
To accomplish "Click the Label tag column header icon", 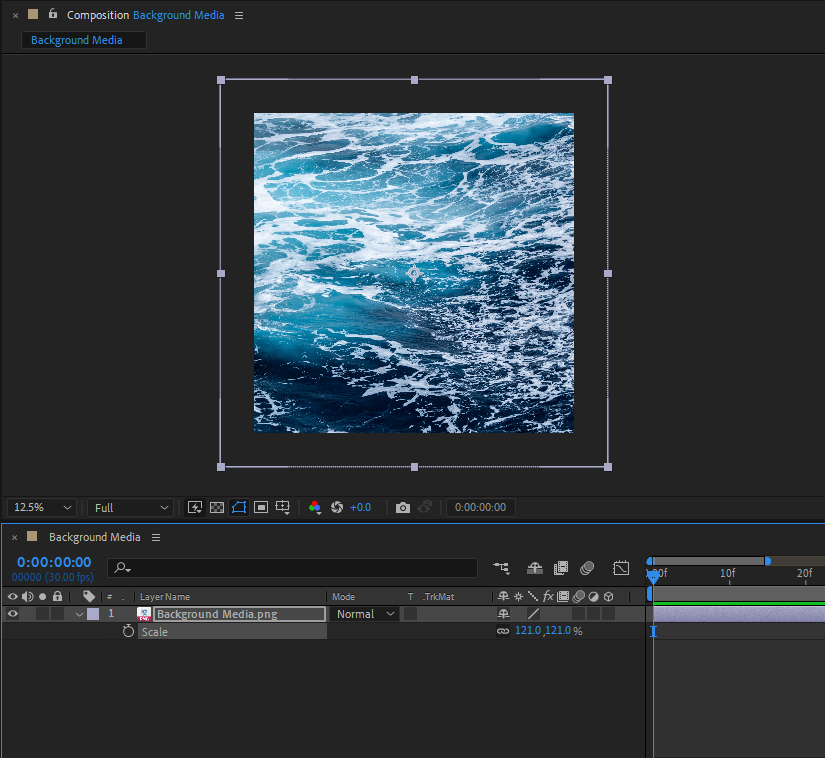I will [x=89, y=596].
